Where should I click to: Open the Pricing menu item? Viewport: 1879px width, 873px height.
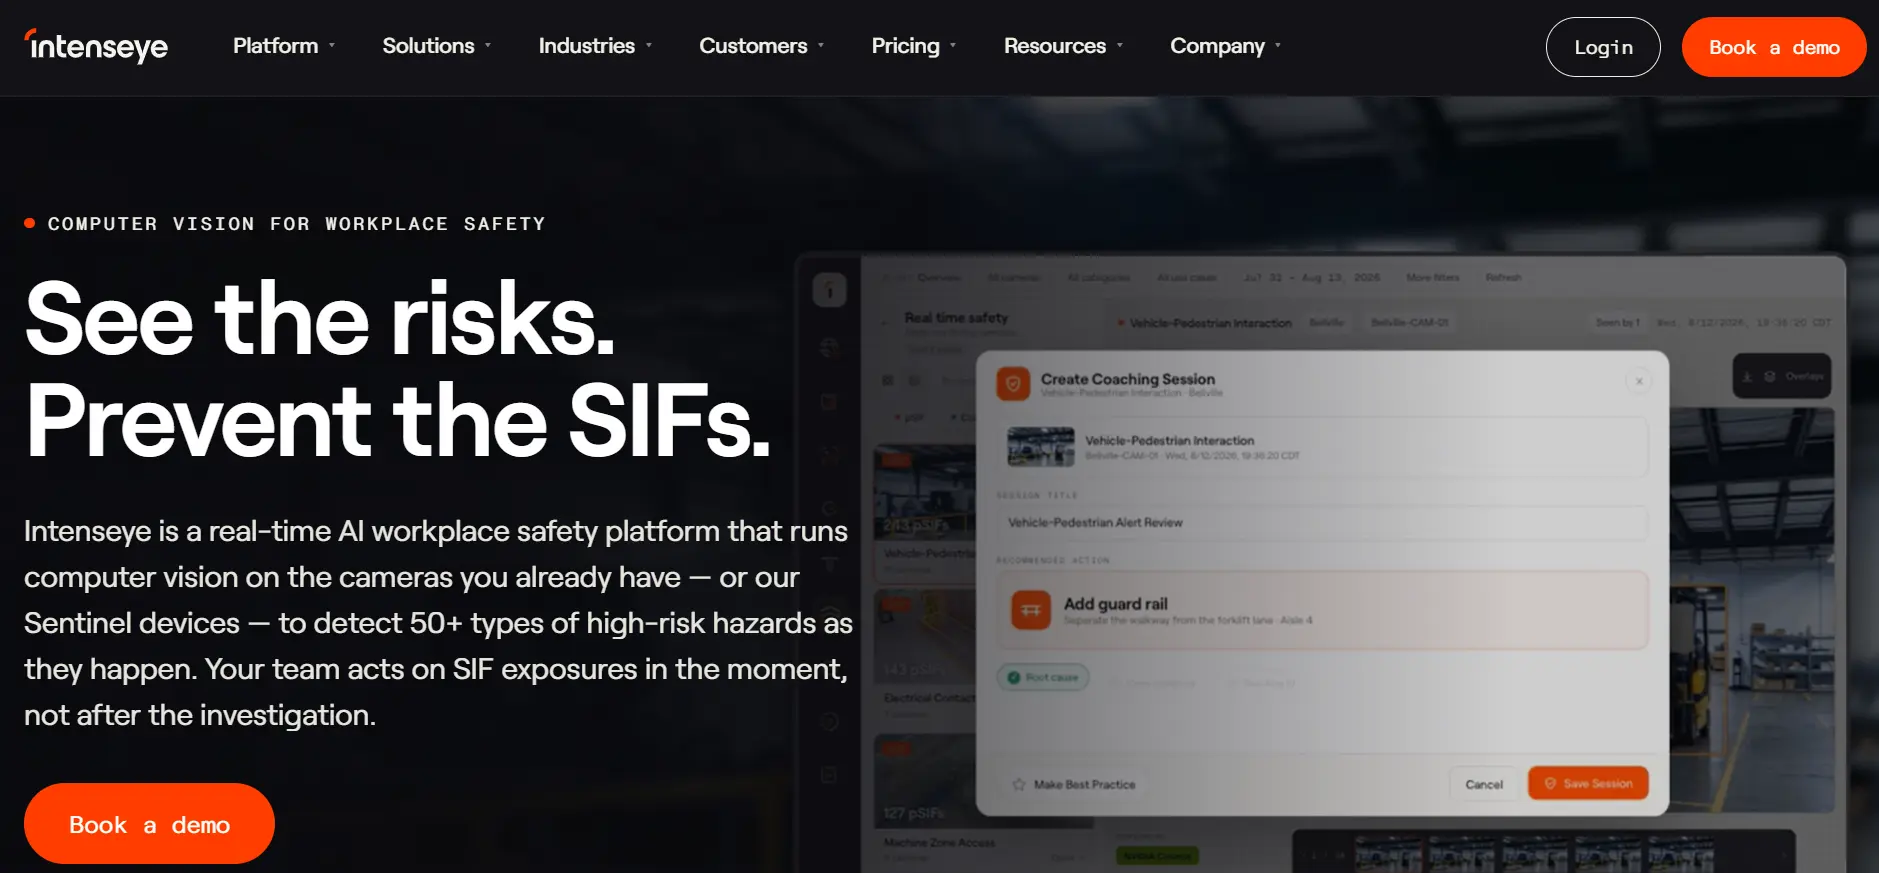[x=914, y=46]
